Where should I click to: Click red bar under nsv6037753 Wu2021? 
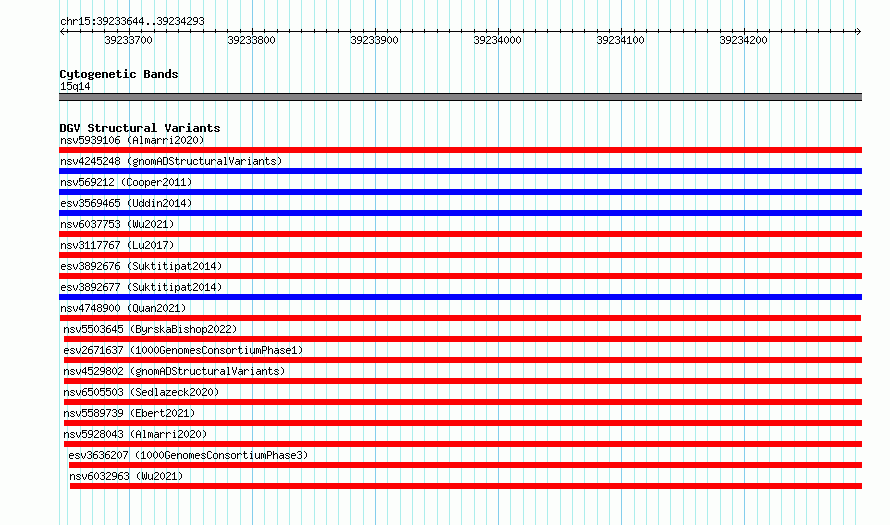tap(460, 234)
